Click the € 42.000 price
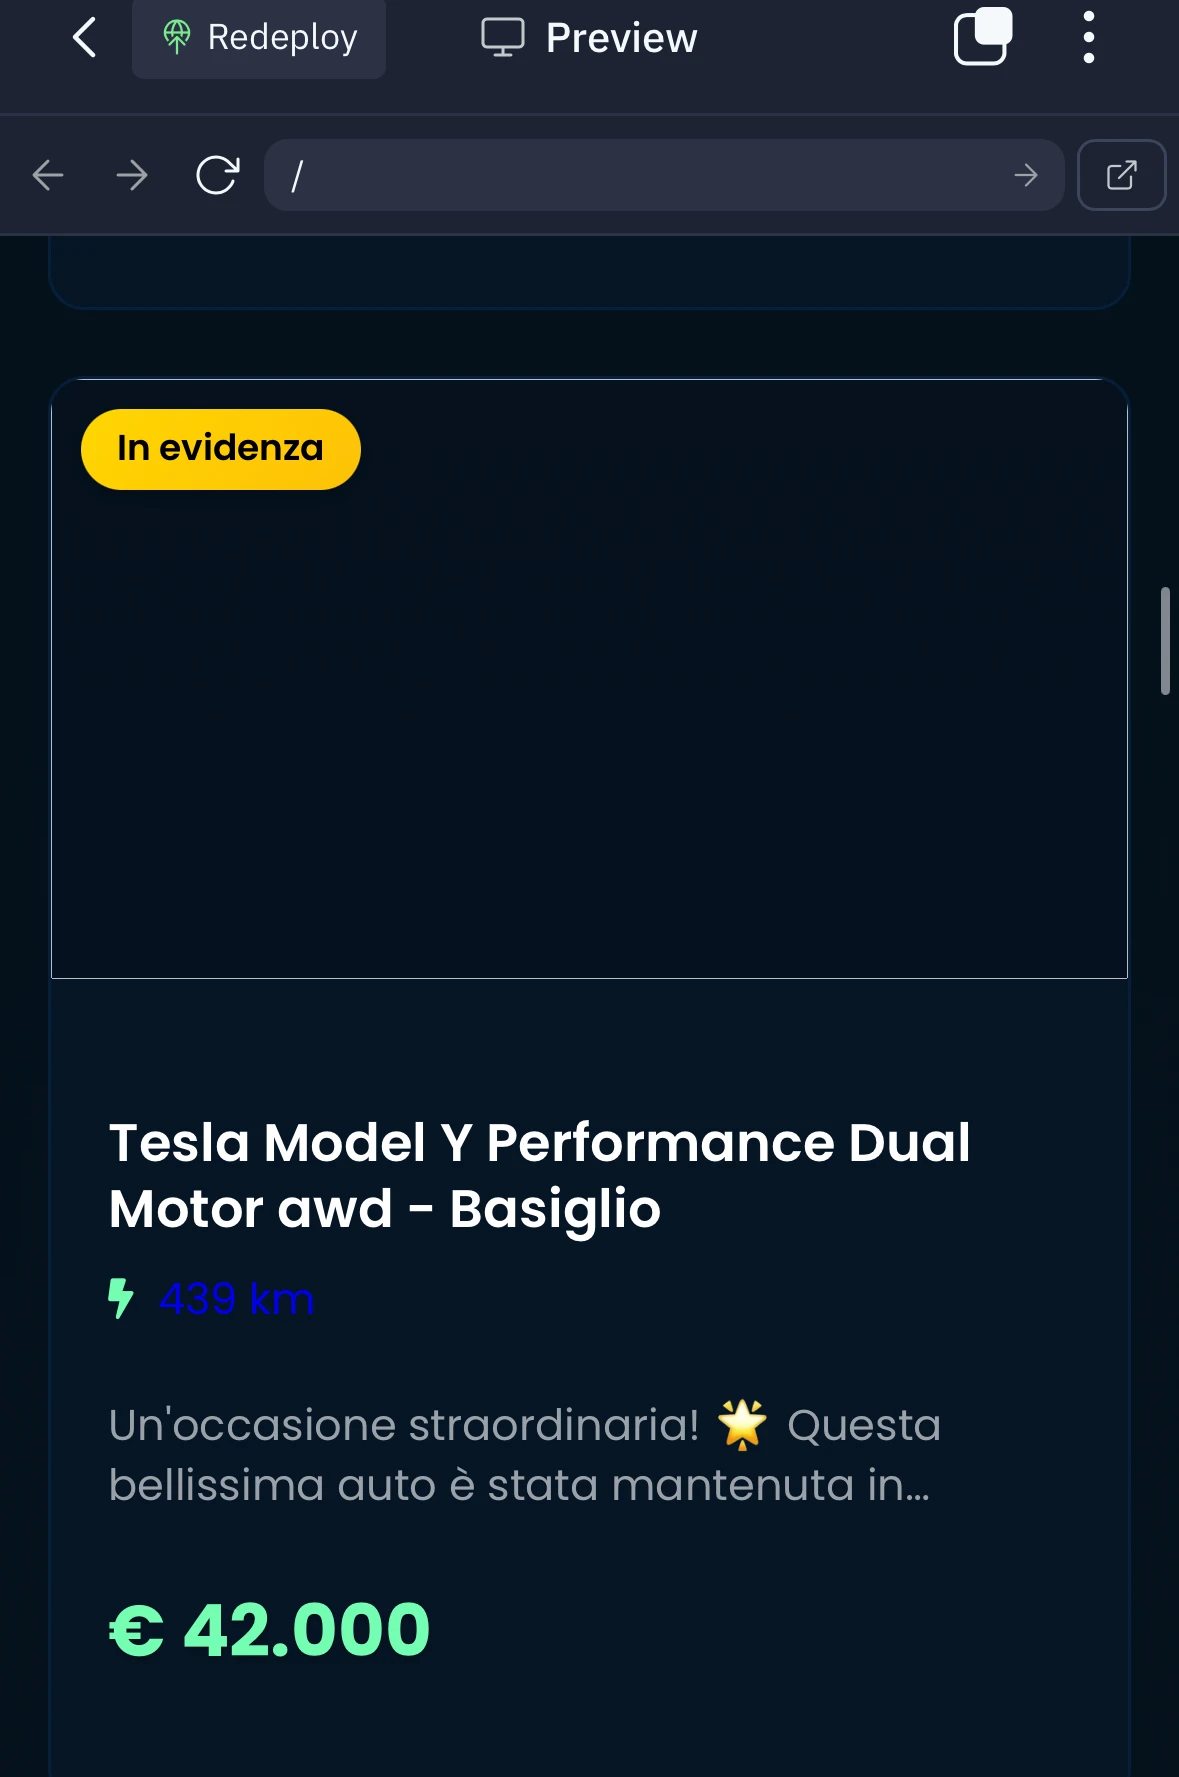This screenshot has height=1777, width=1179. tap(270, 1629)
